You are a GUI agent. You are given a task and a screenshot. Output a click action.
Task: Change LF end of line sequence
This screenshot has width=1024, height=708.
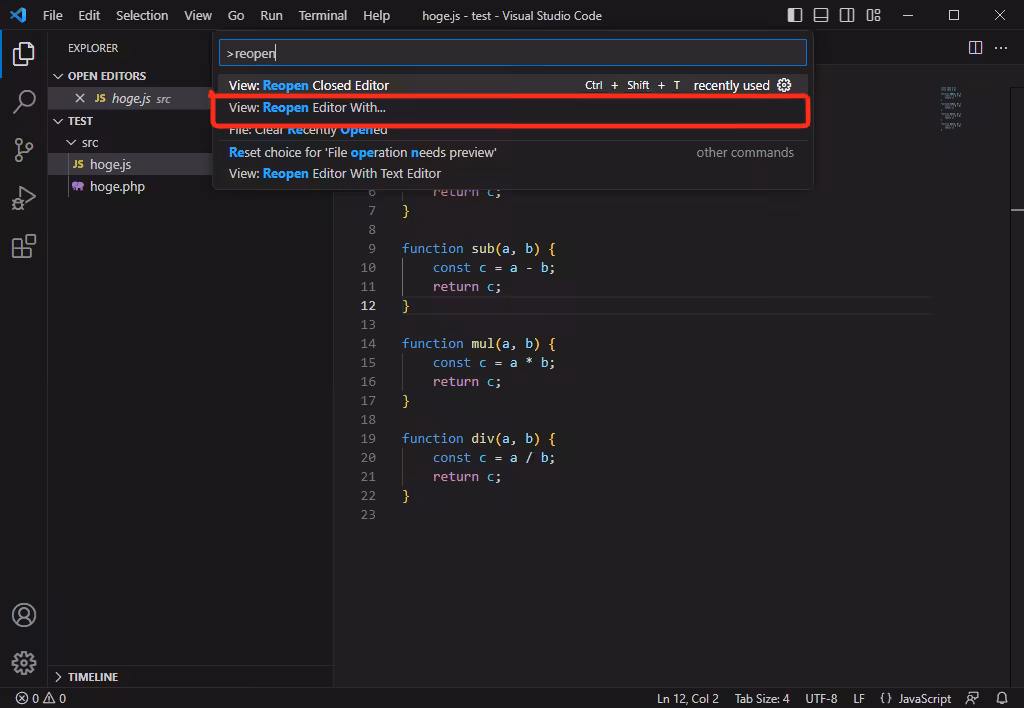[x=859, y=698]
